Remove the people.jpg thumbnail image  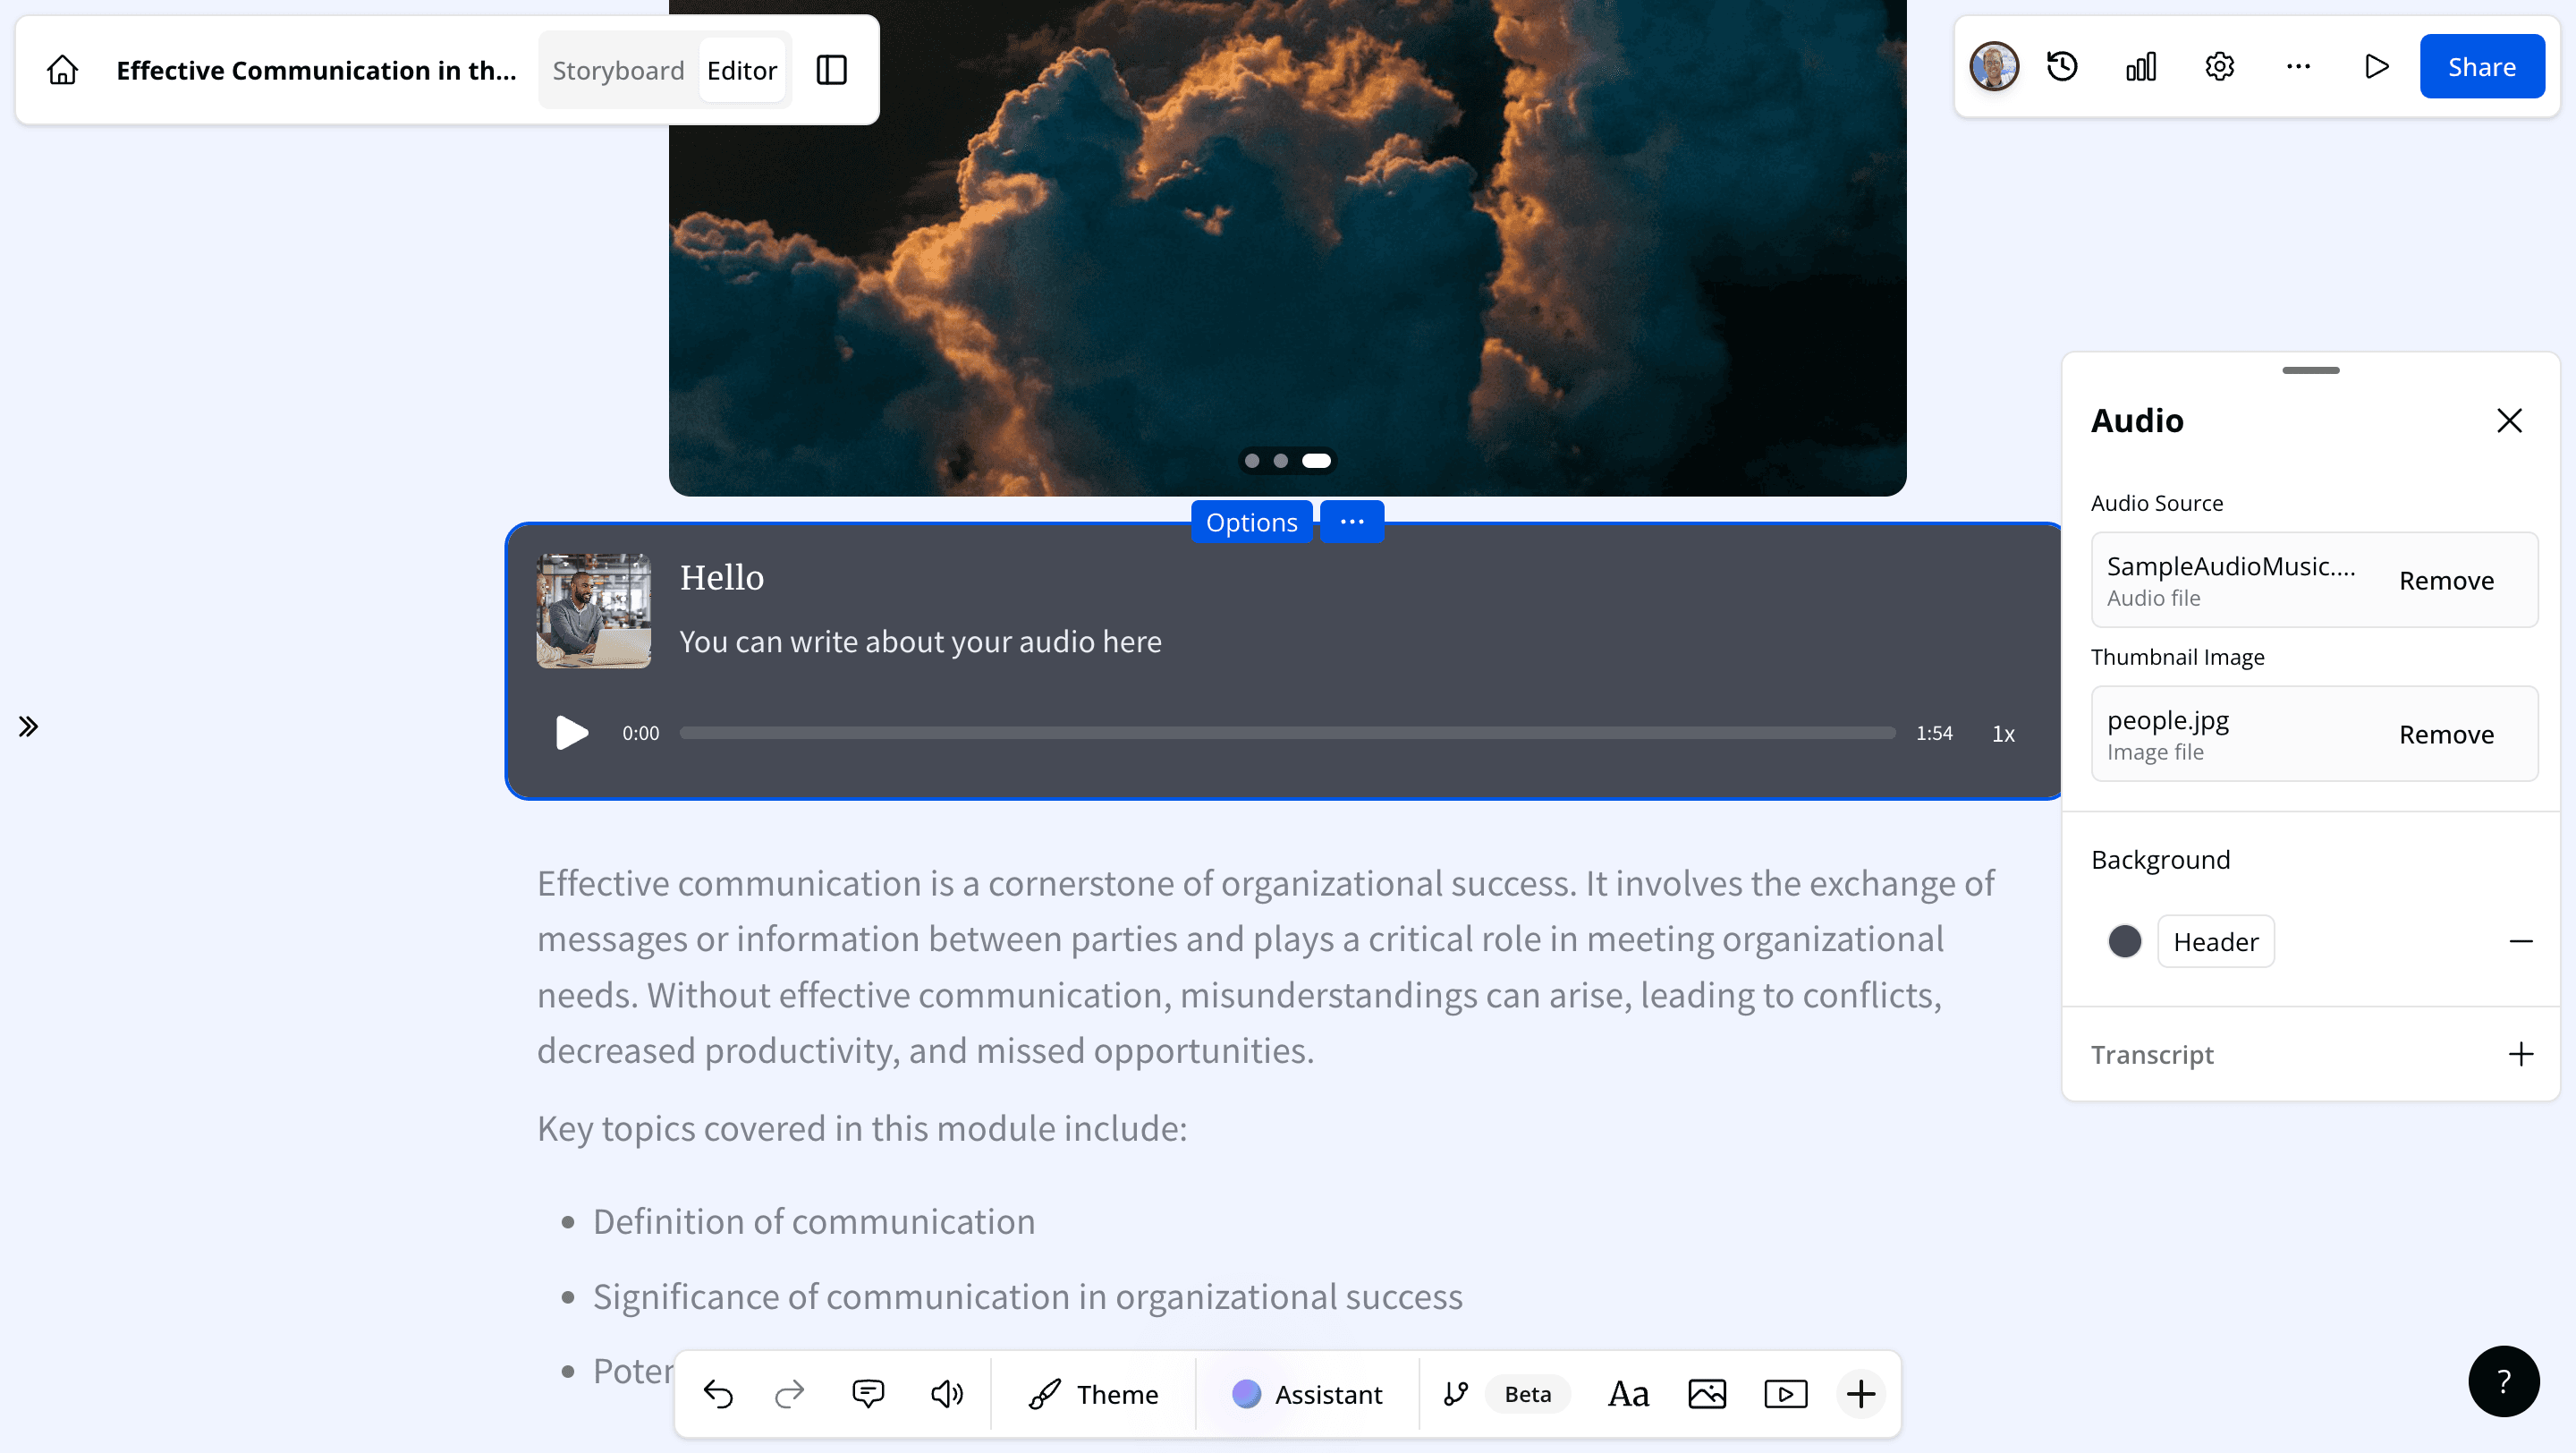pos(2446,735)
